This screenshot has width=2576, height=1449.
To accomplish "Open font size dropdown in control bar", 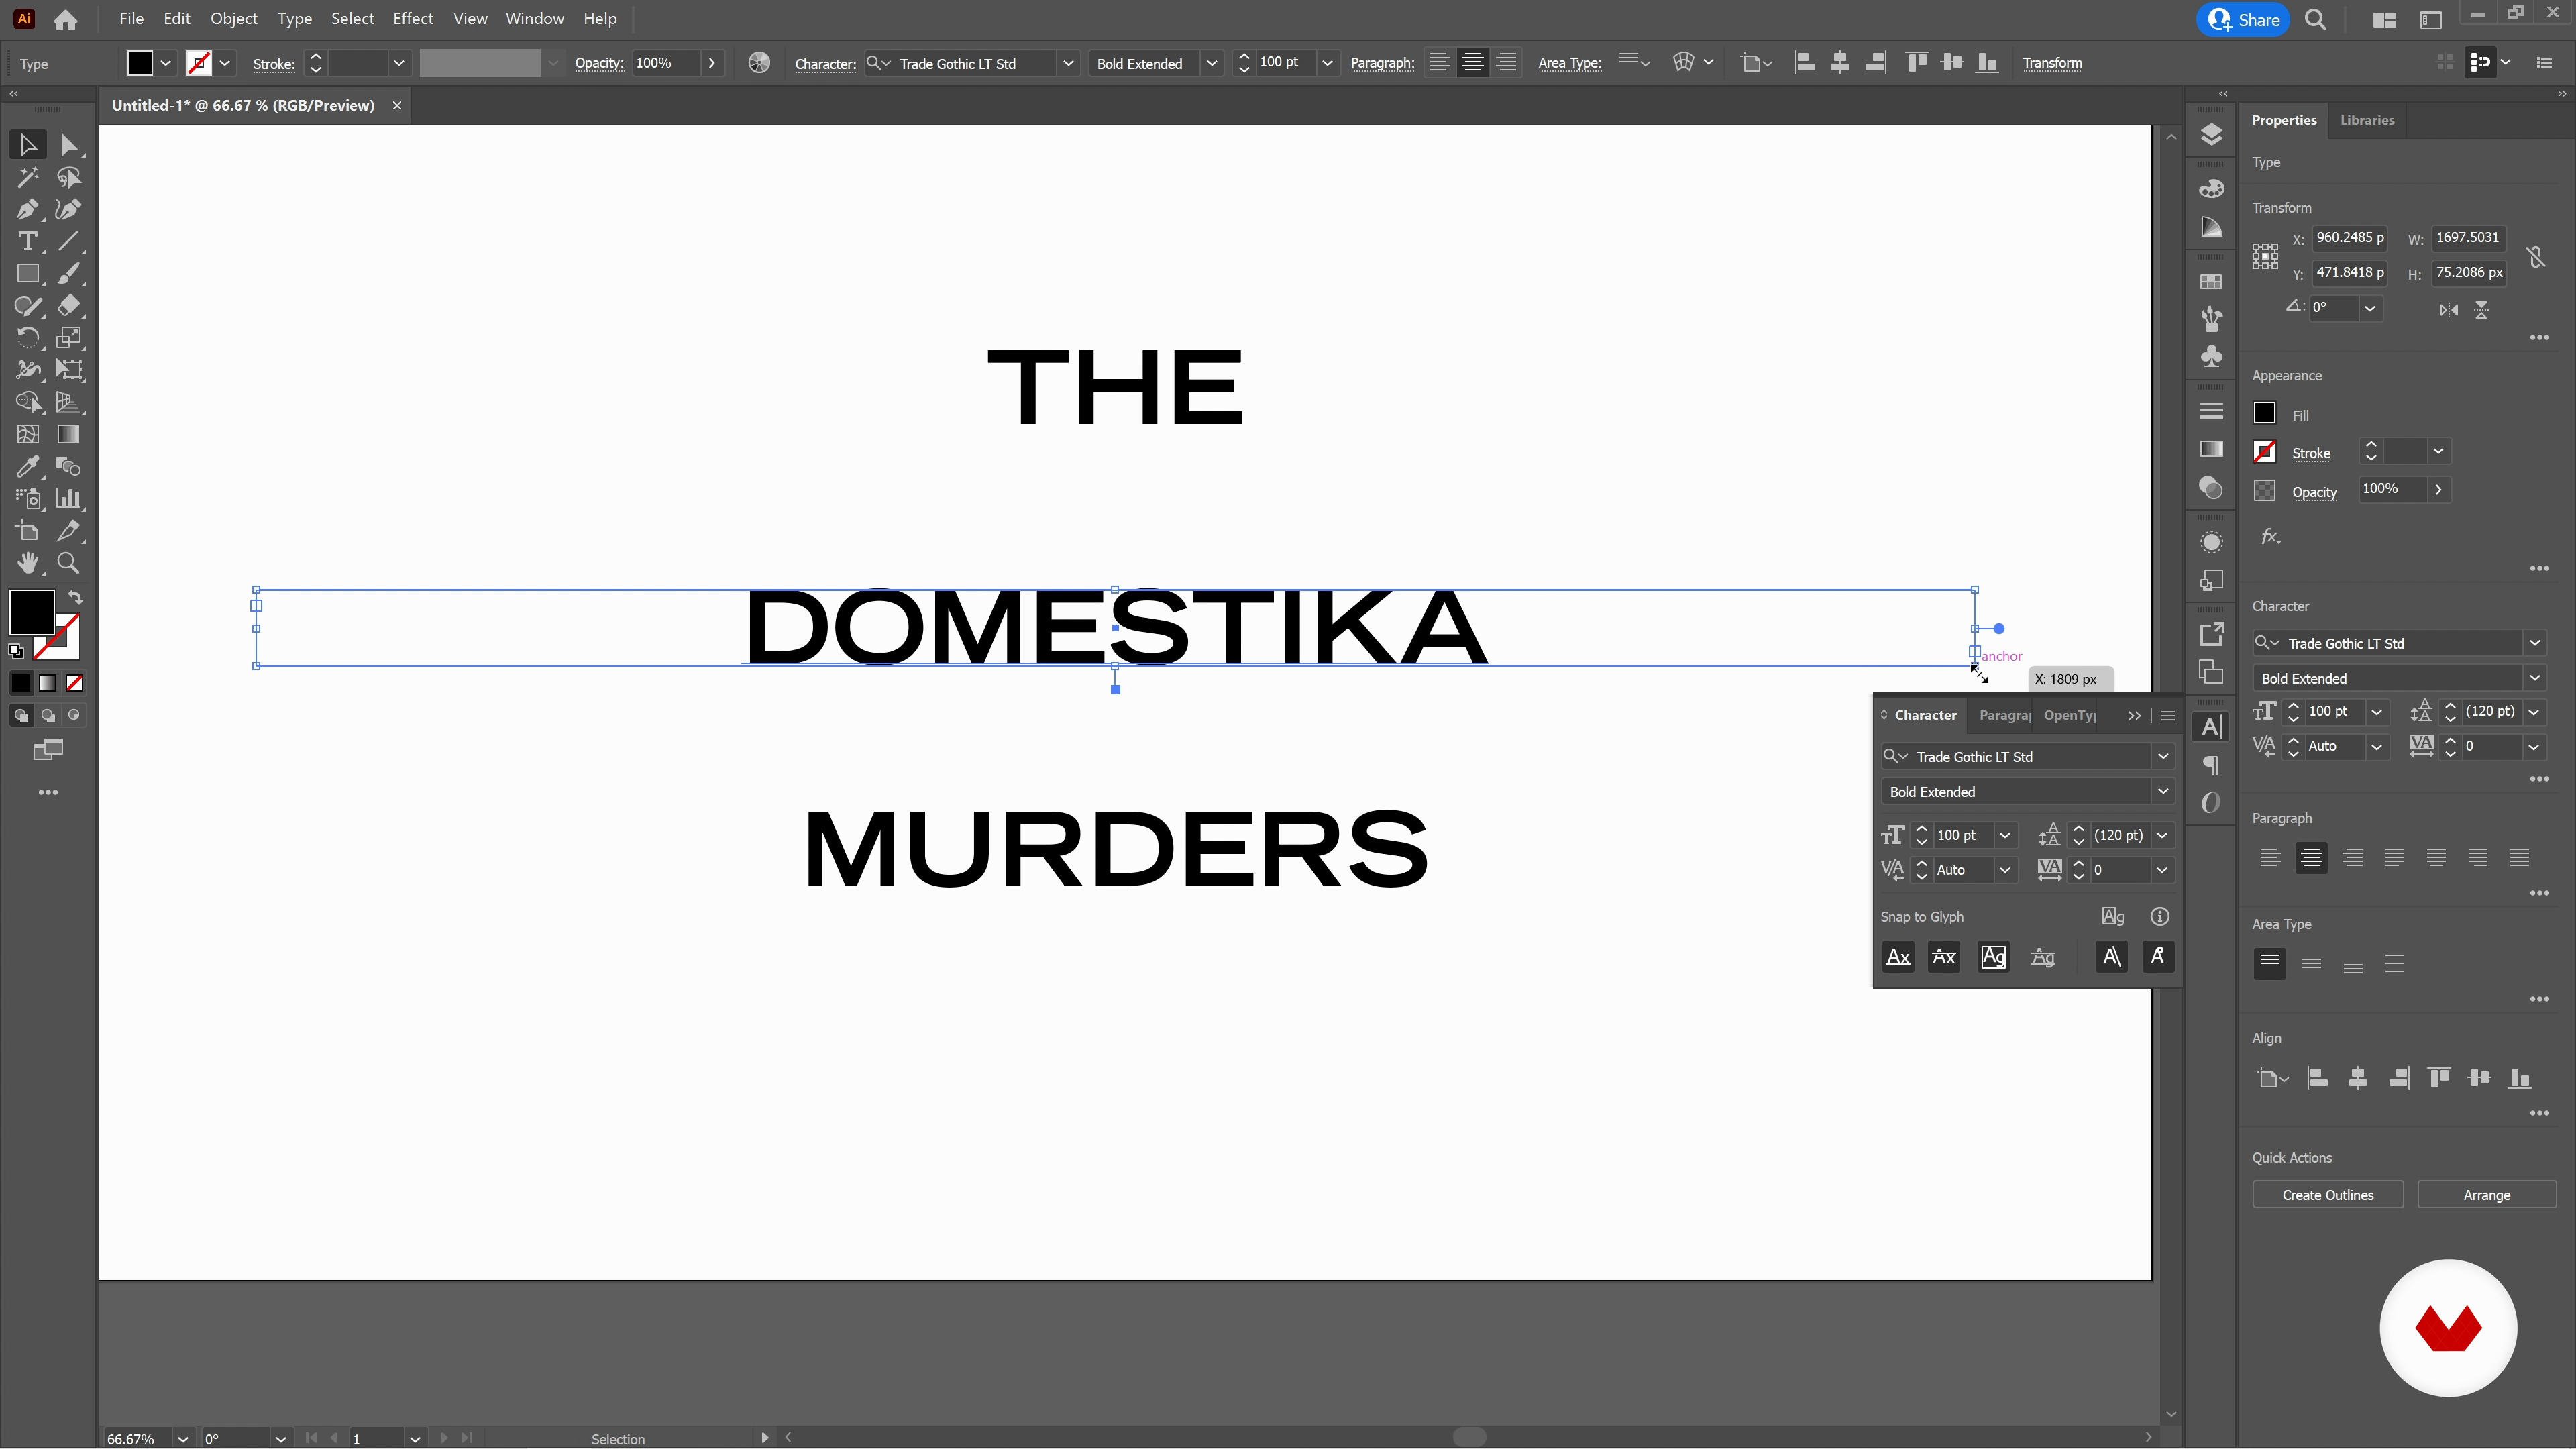I will (1327, 63).
